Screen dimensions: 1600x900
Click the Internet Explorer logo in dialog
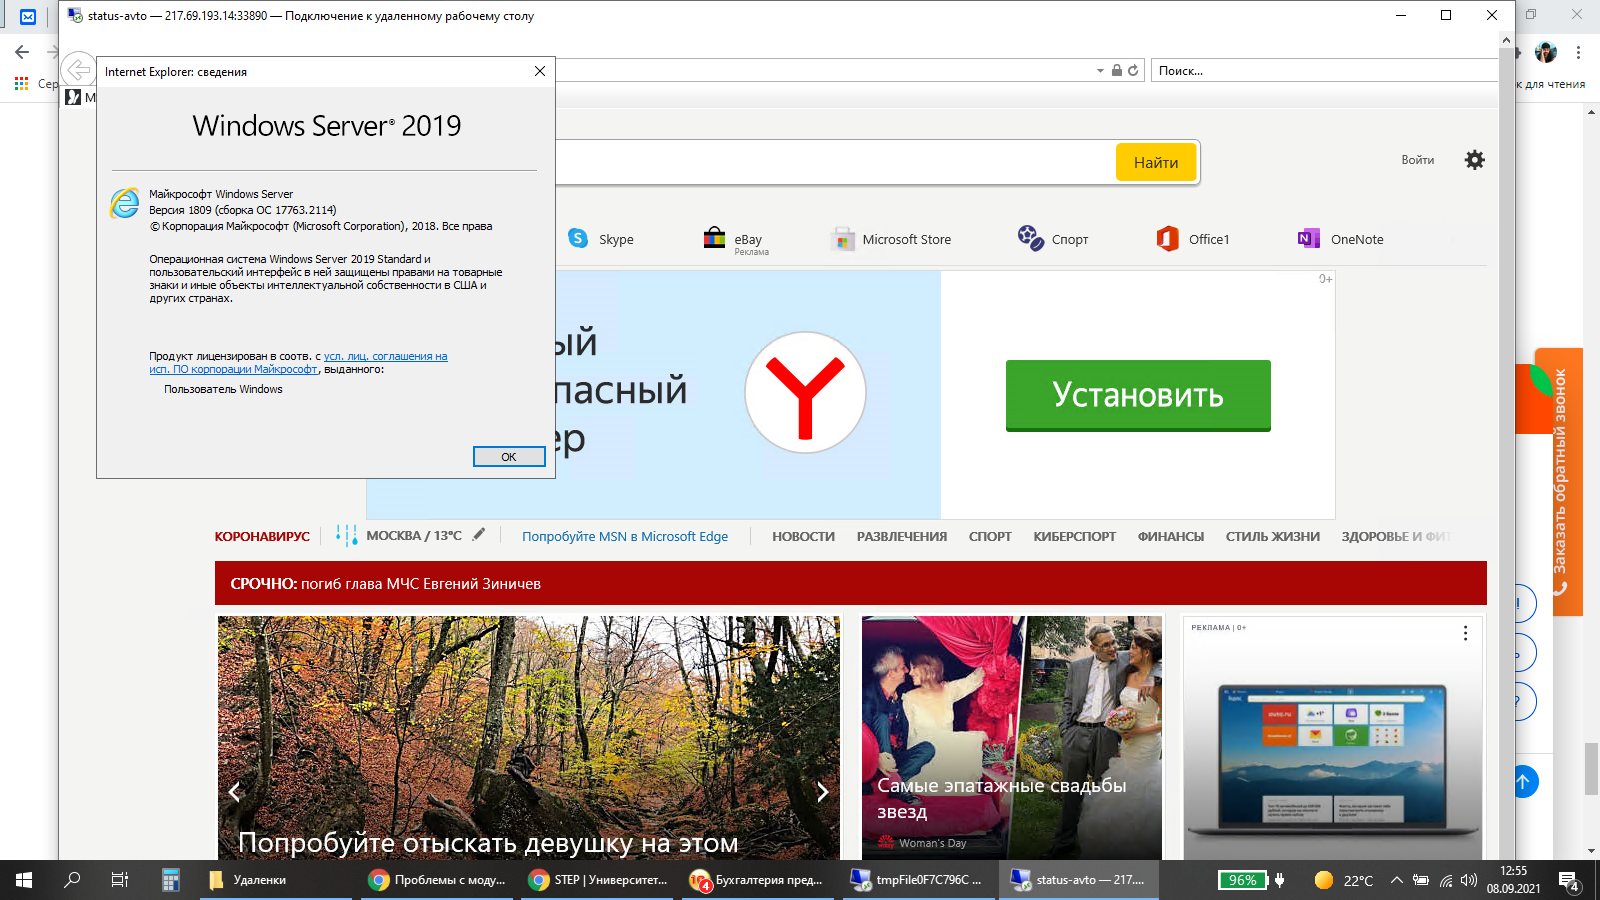pyautogui.click(x=125, y=203)
